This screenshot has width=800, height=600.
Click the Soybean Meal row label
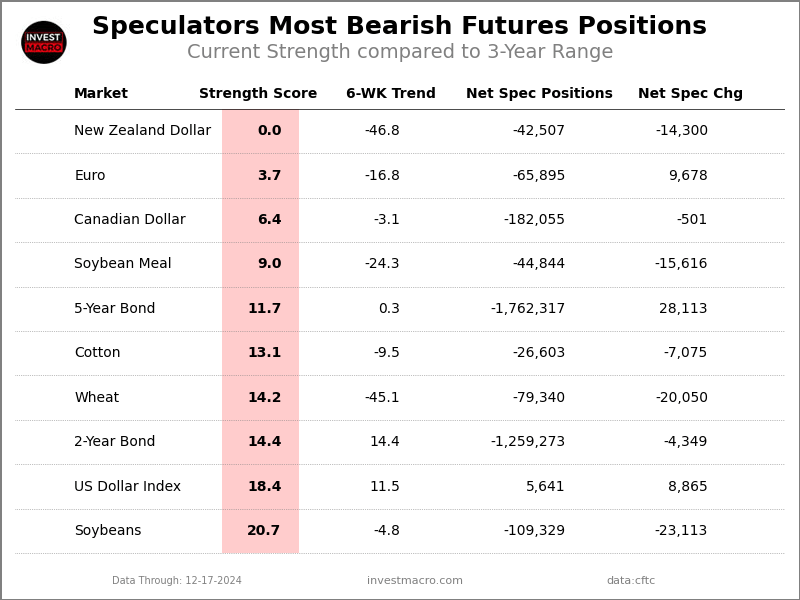click(123, 264)
